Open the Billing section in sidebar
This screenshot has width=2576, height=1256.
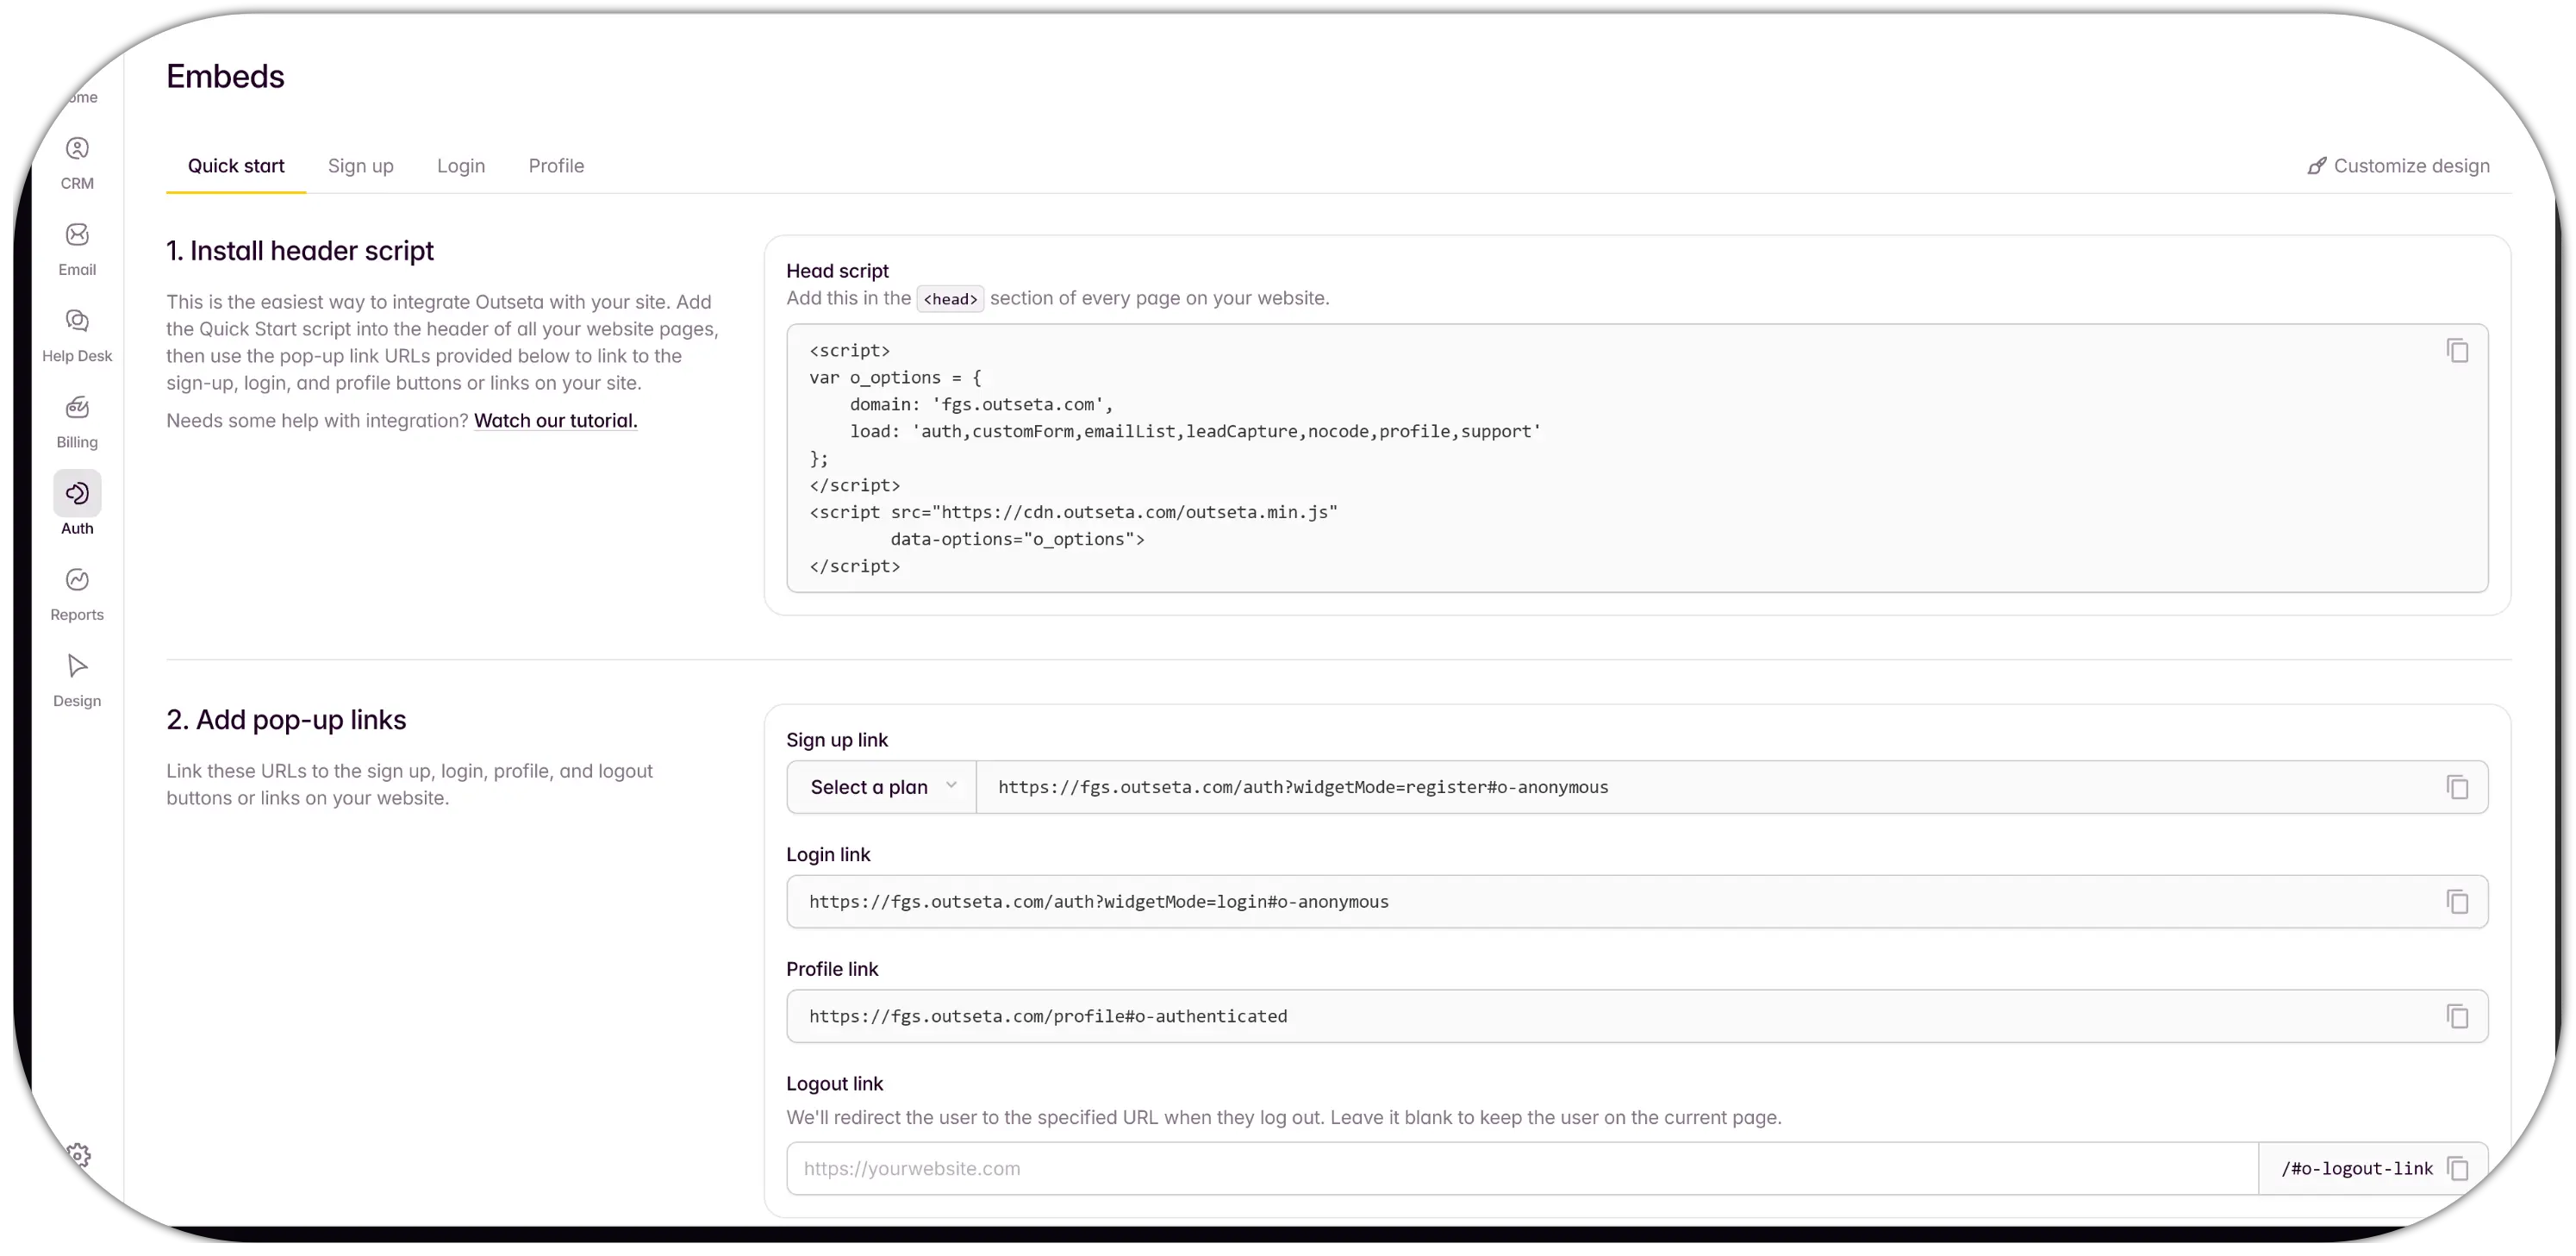[77, 423]
